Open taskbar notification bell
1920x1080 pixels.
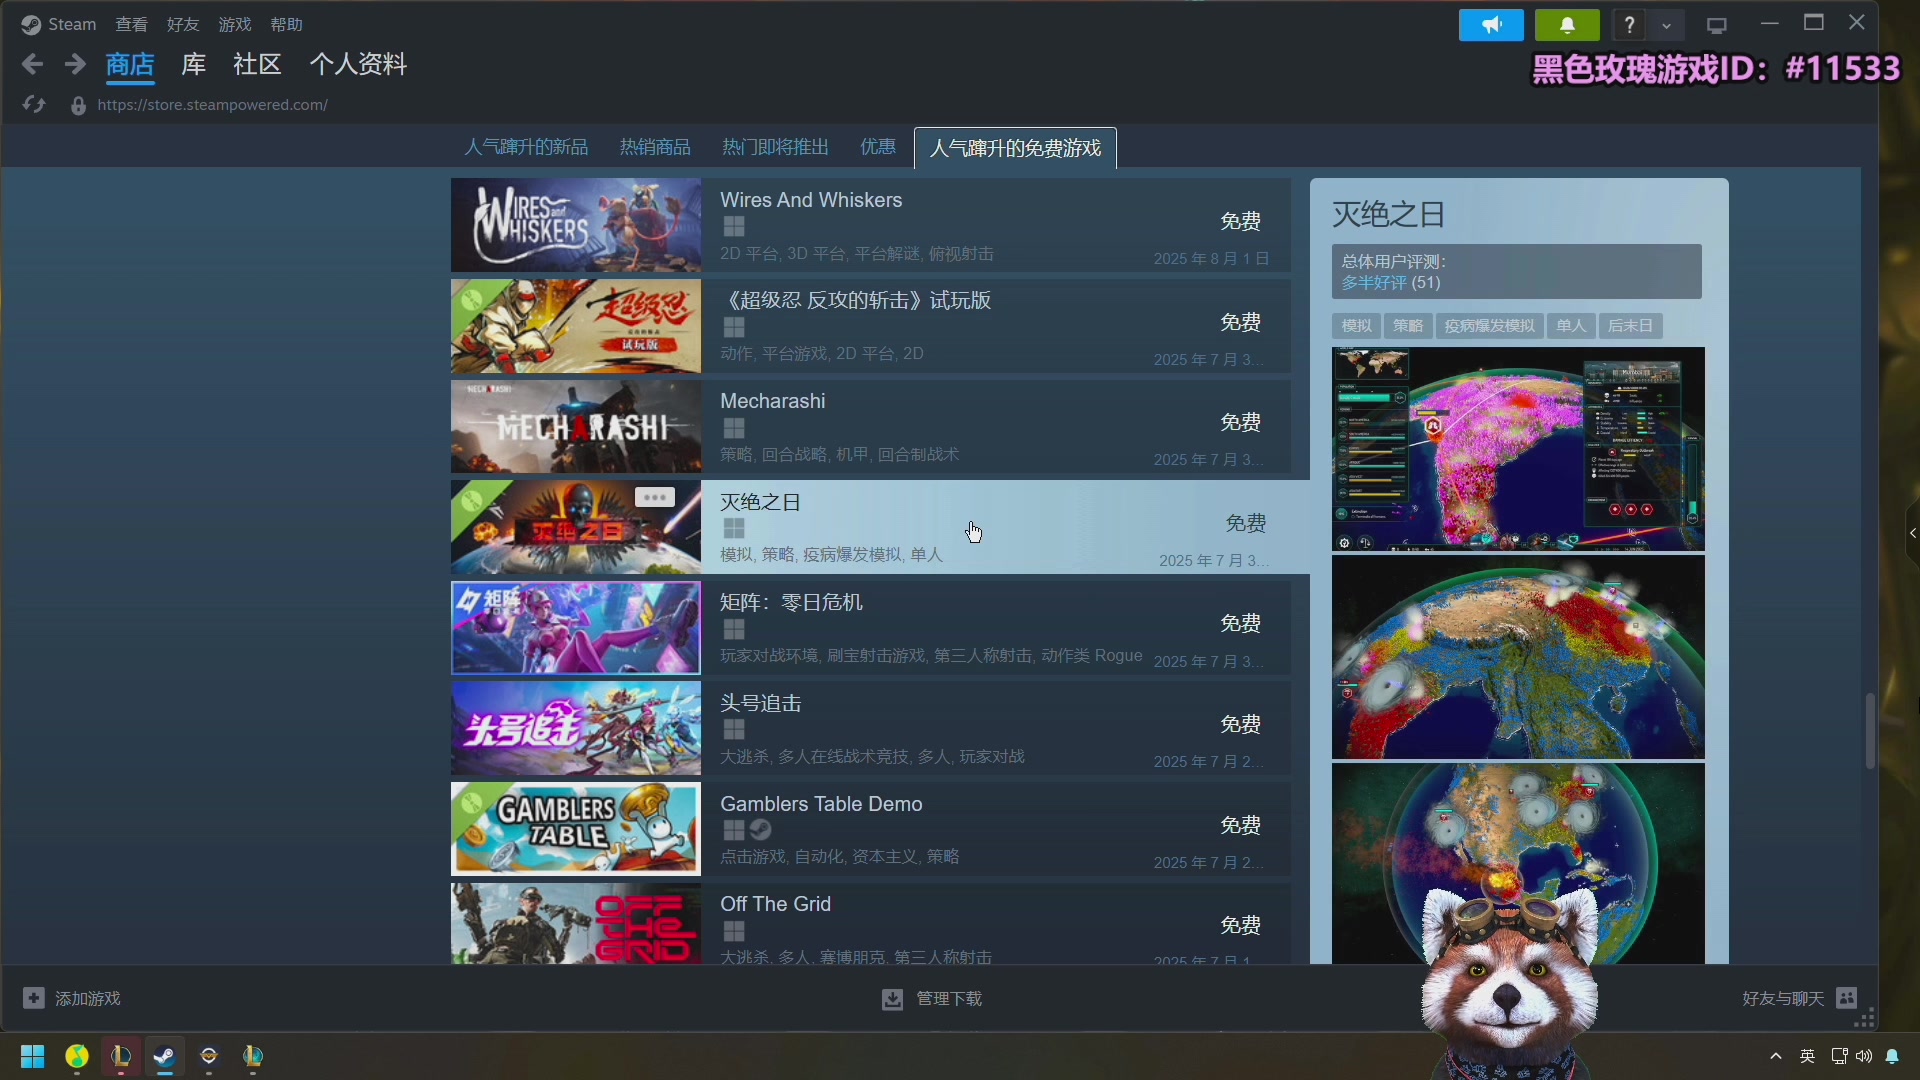click(1892, 1056)
